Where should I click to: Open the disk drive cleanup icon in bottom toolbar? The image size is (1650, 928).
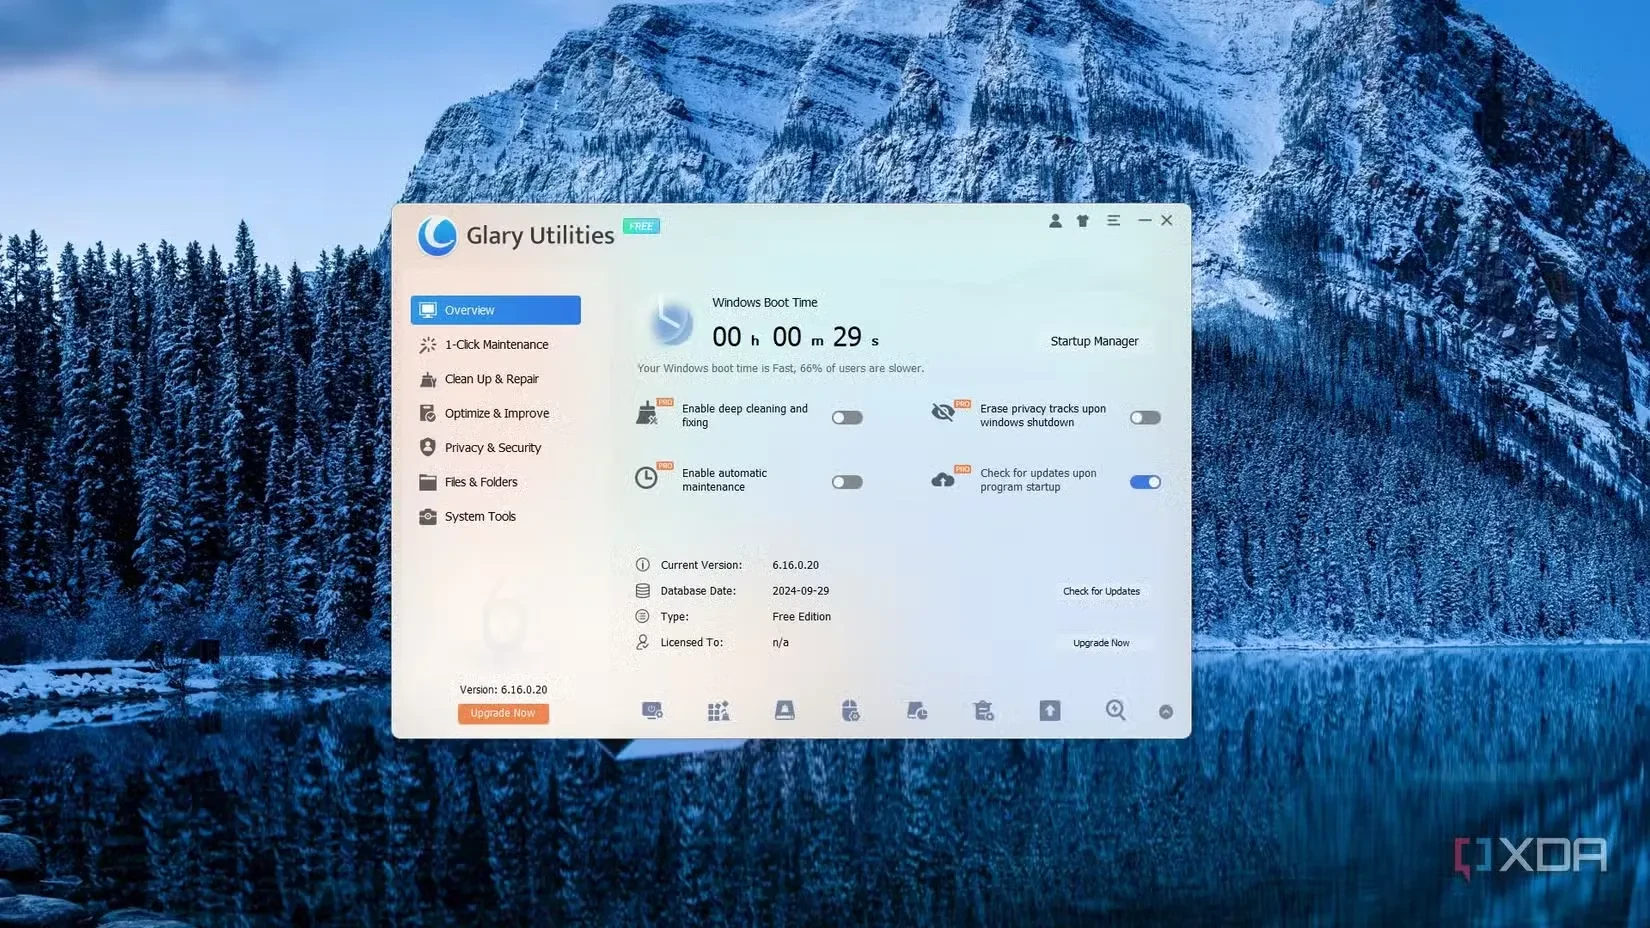click(x=785, y=711)
